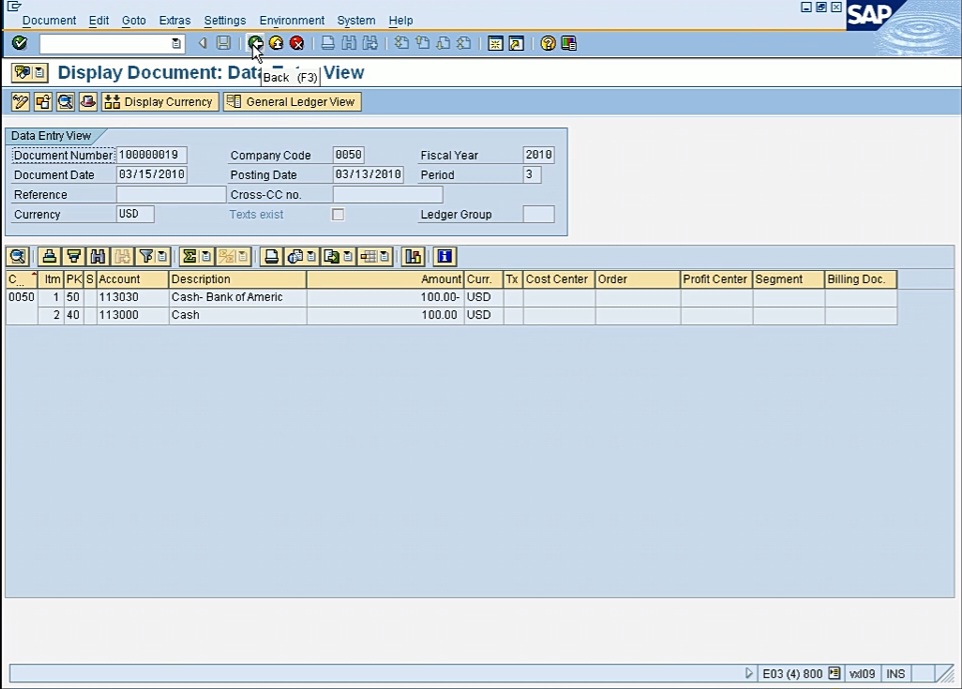This screenshot has width=962, height=689.
Task: Select the amount cell 100.00-
Action: coord(385,297)
